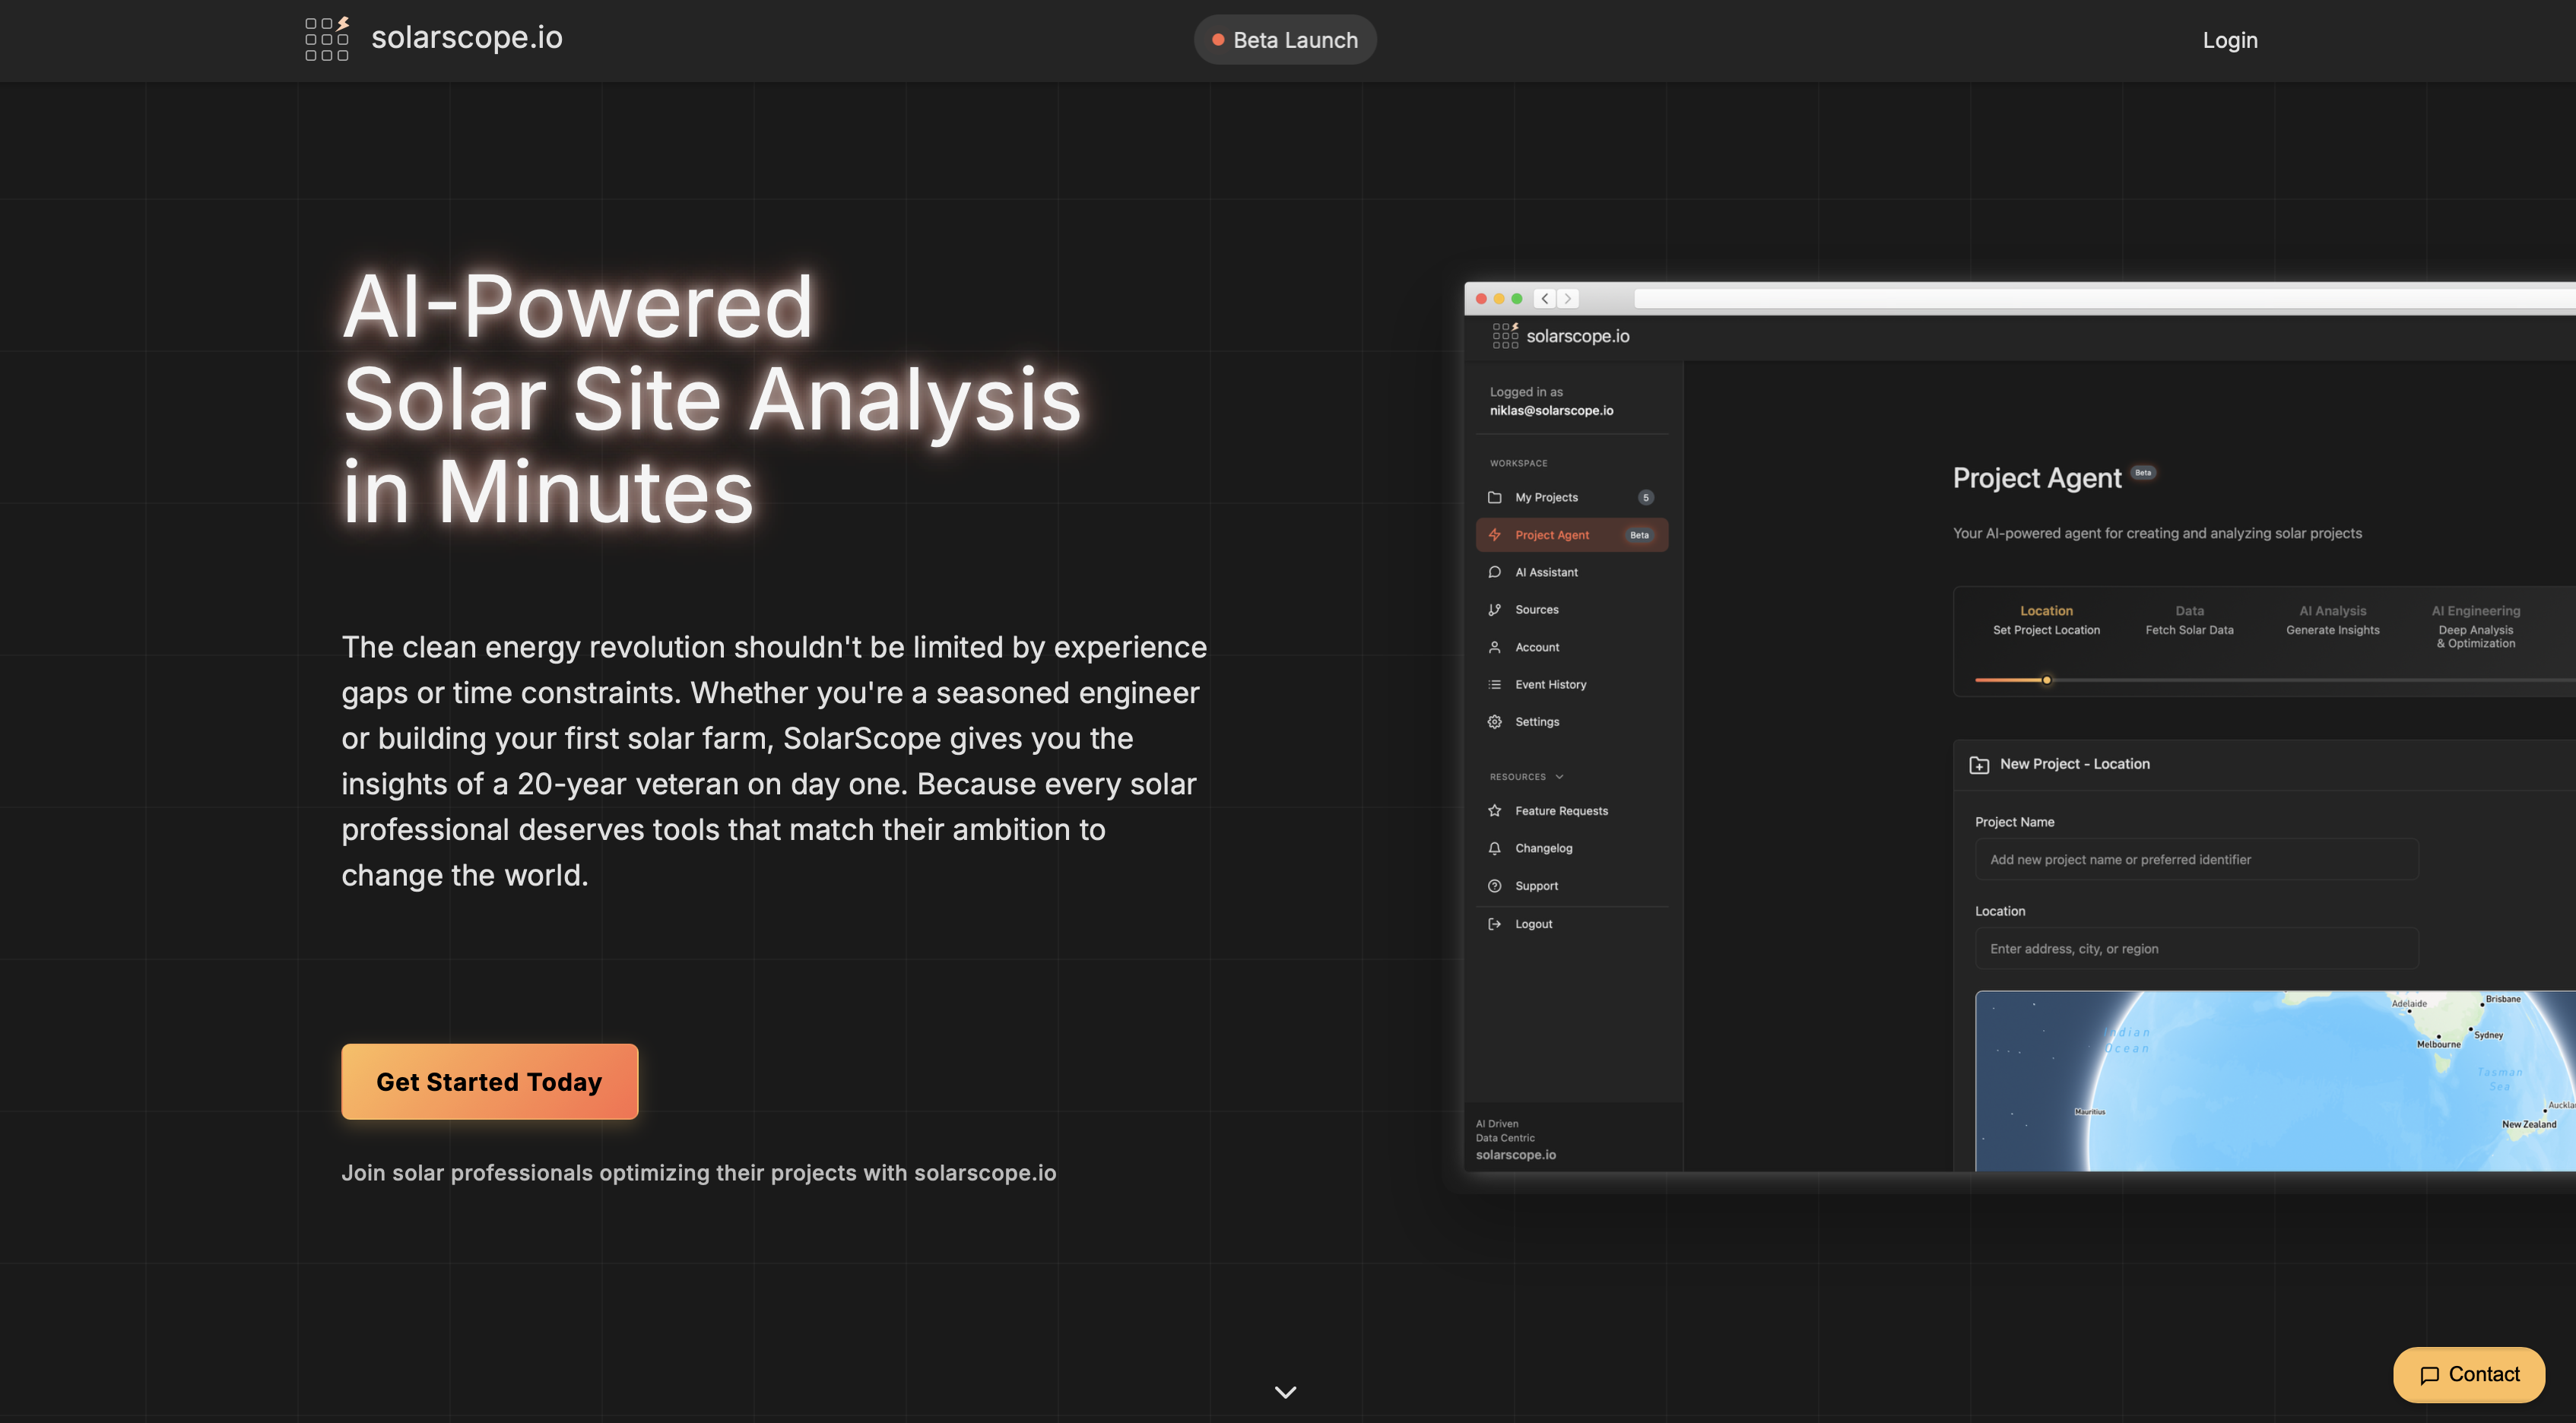Click the solarscope.io footer text in sidebar
2576x1423 pixels.
coord(1516,1154)
